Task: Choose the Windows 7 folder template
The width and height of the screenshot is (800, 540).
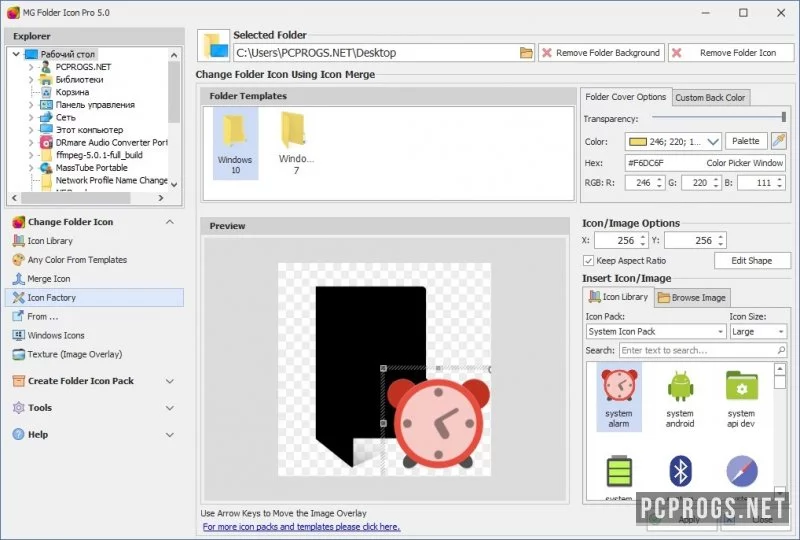Action: pos(296,143)
